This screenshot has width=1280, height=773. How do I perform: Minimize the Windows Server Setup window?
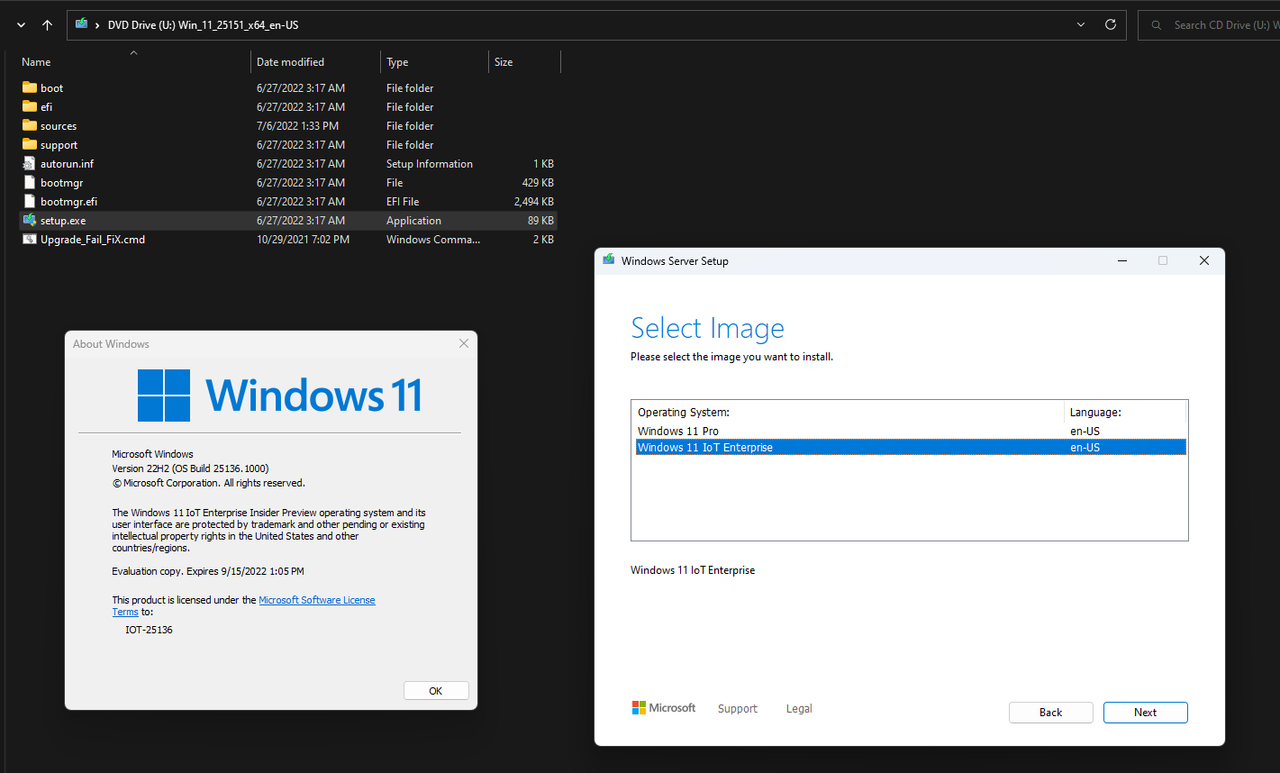(1122, 260)
